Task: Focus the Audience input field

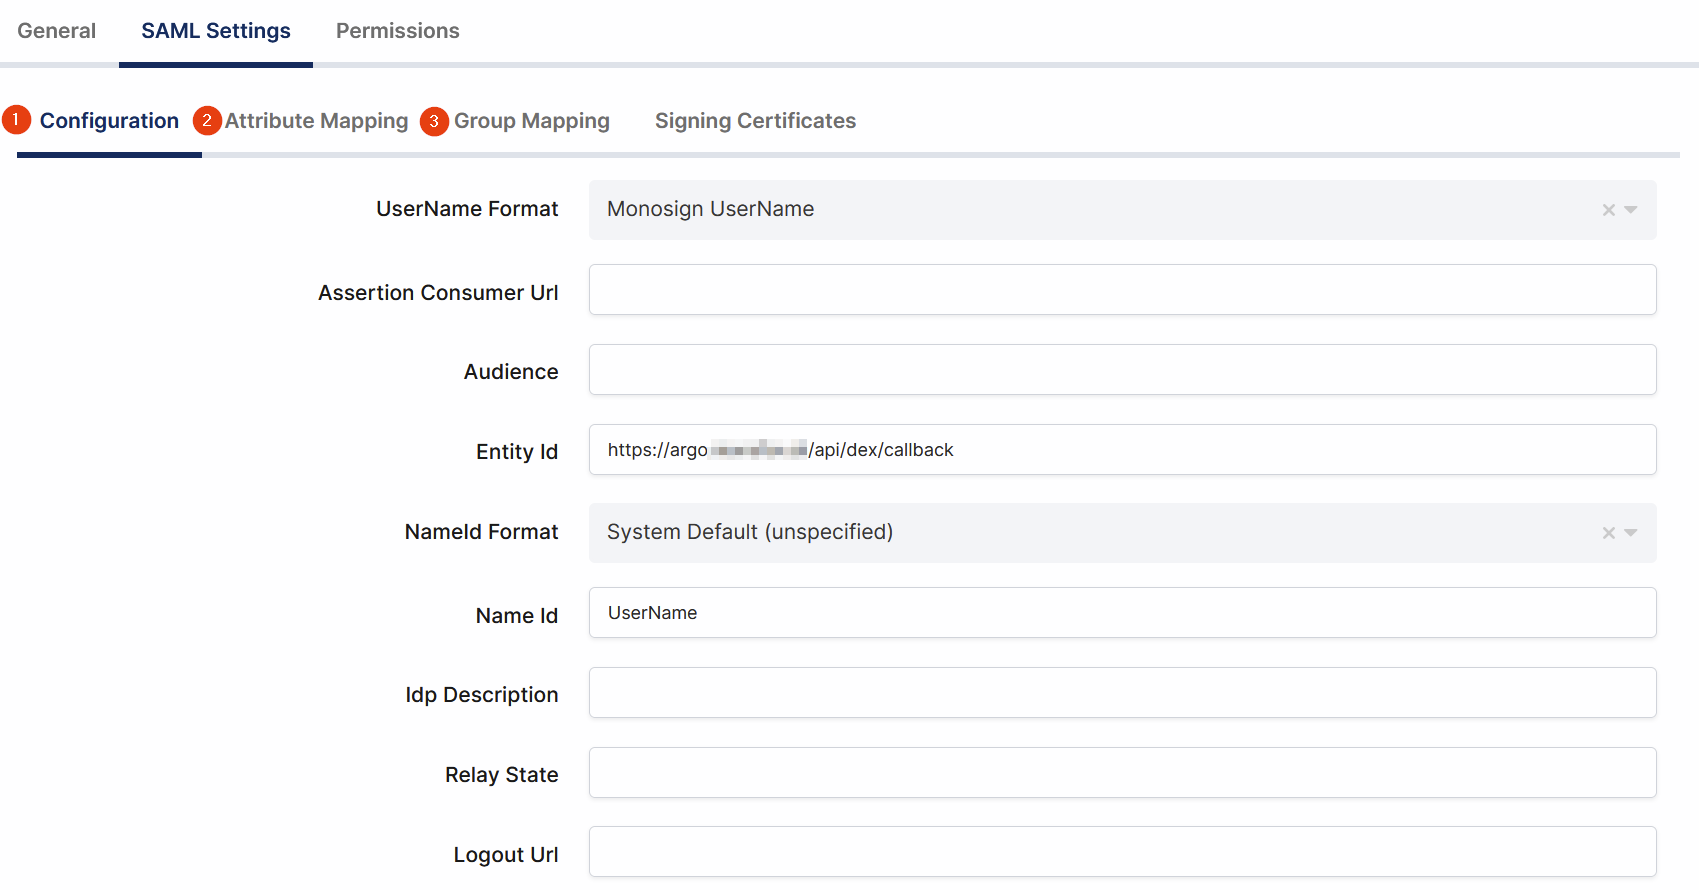Action: (x=1122, y=370)
